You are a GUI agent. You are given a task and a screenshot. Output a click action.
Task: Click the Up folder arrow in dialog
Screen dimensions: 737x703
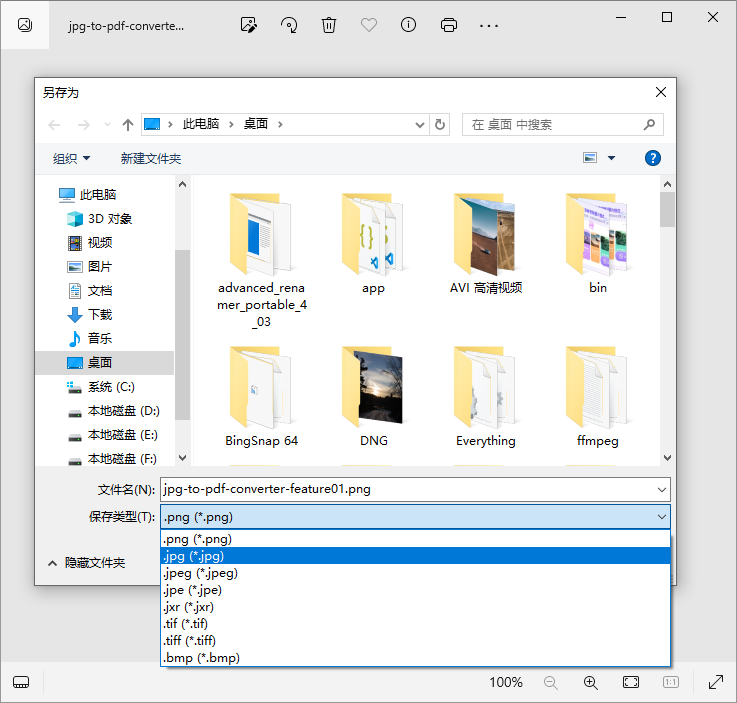(x=127, y=125)
